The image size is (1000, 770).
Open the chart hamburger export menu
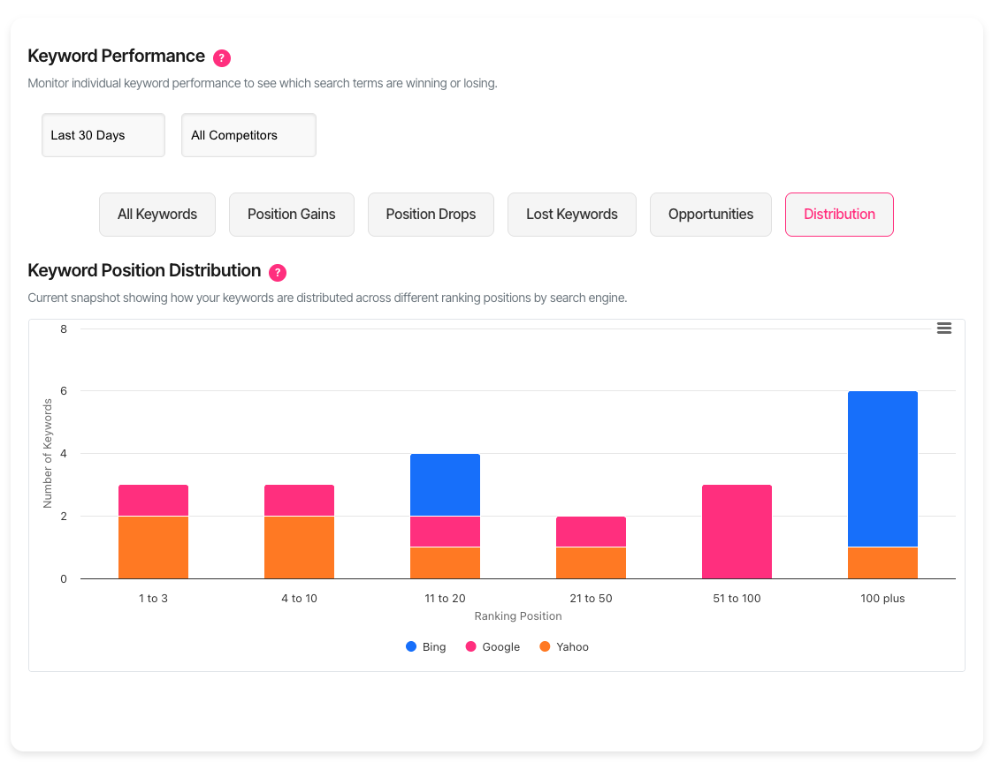[944, 328]
